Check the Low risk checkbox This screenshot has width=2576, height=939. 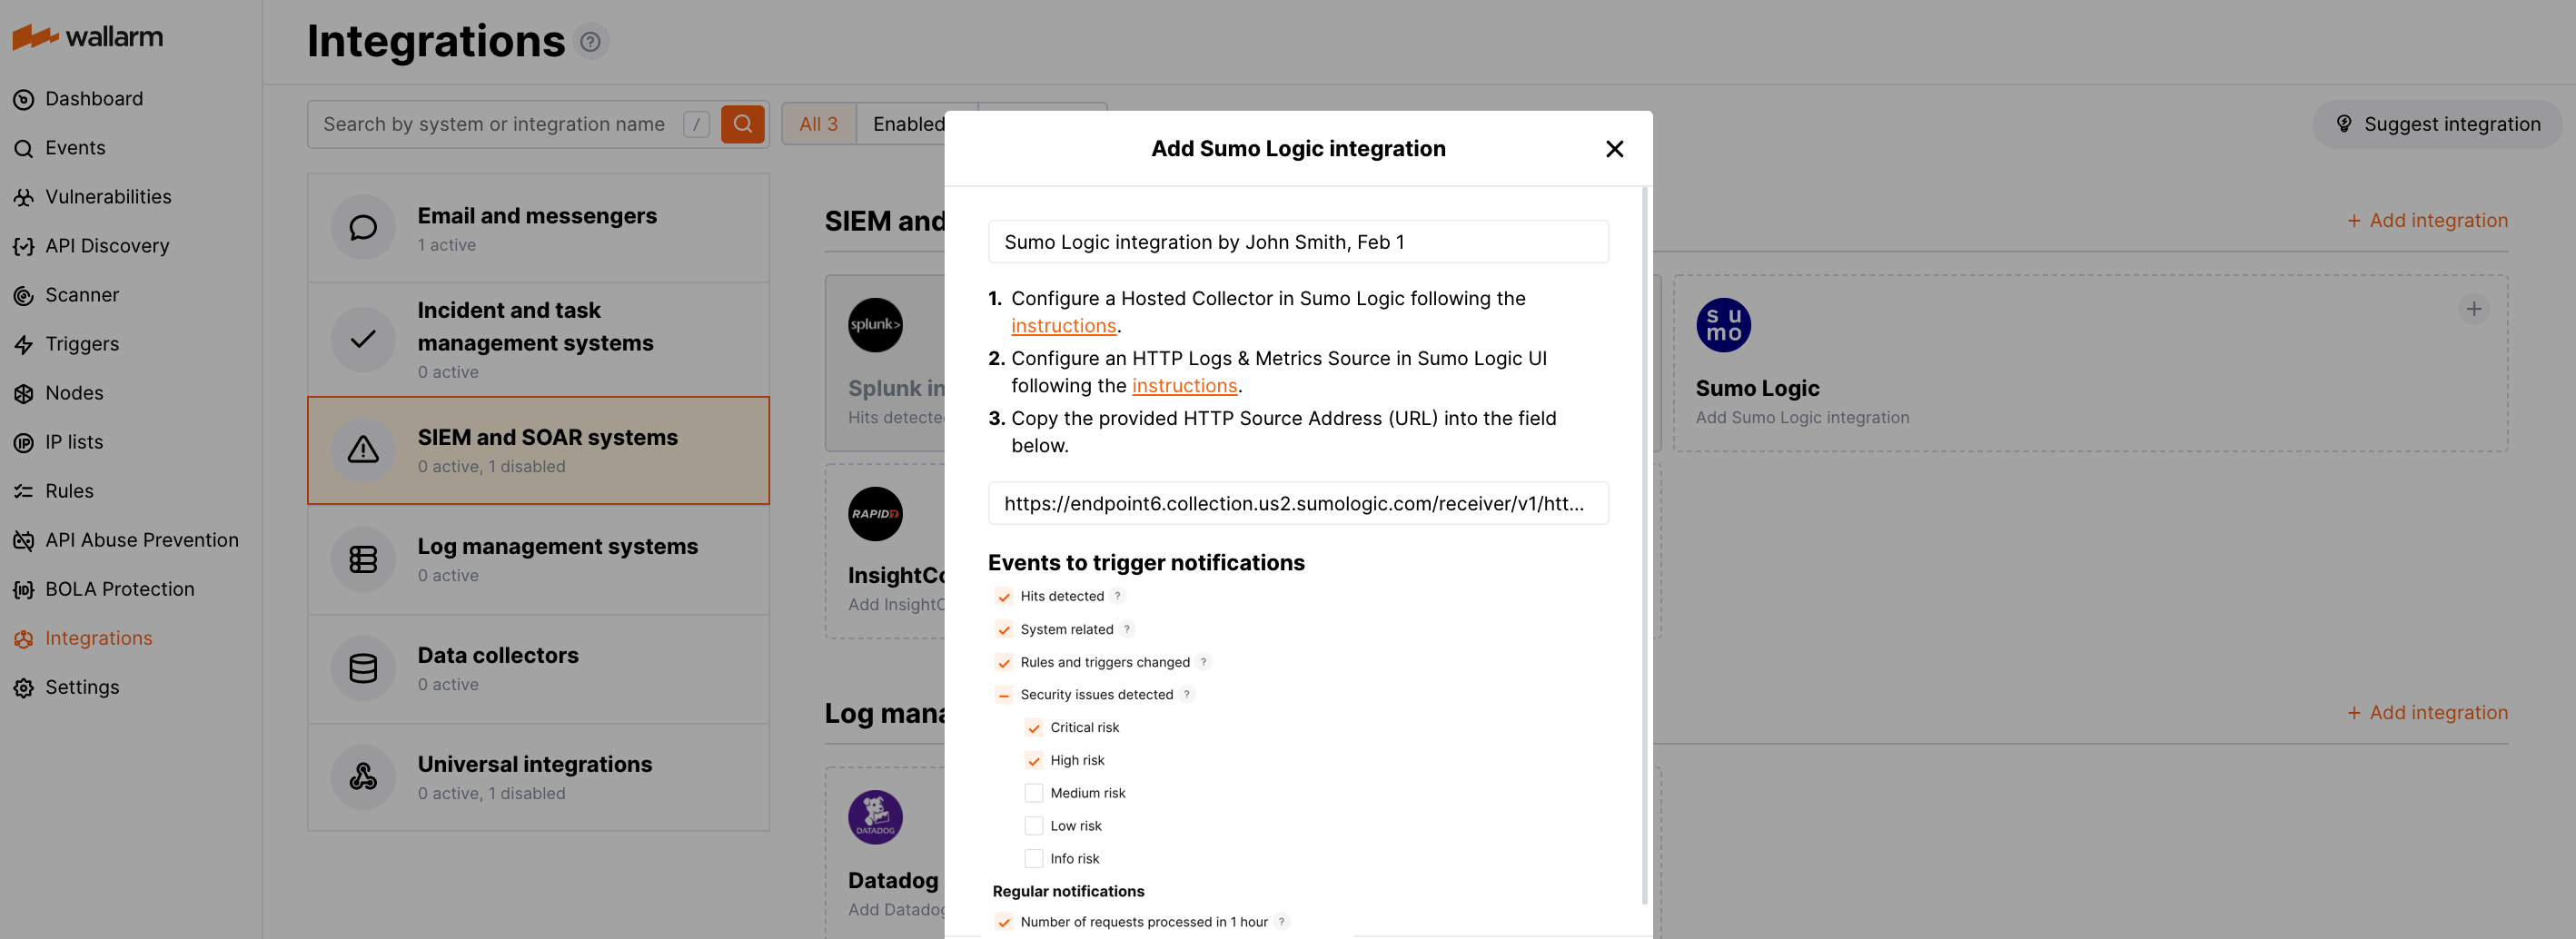(x=1033, y=825)
